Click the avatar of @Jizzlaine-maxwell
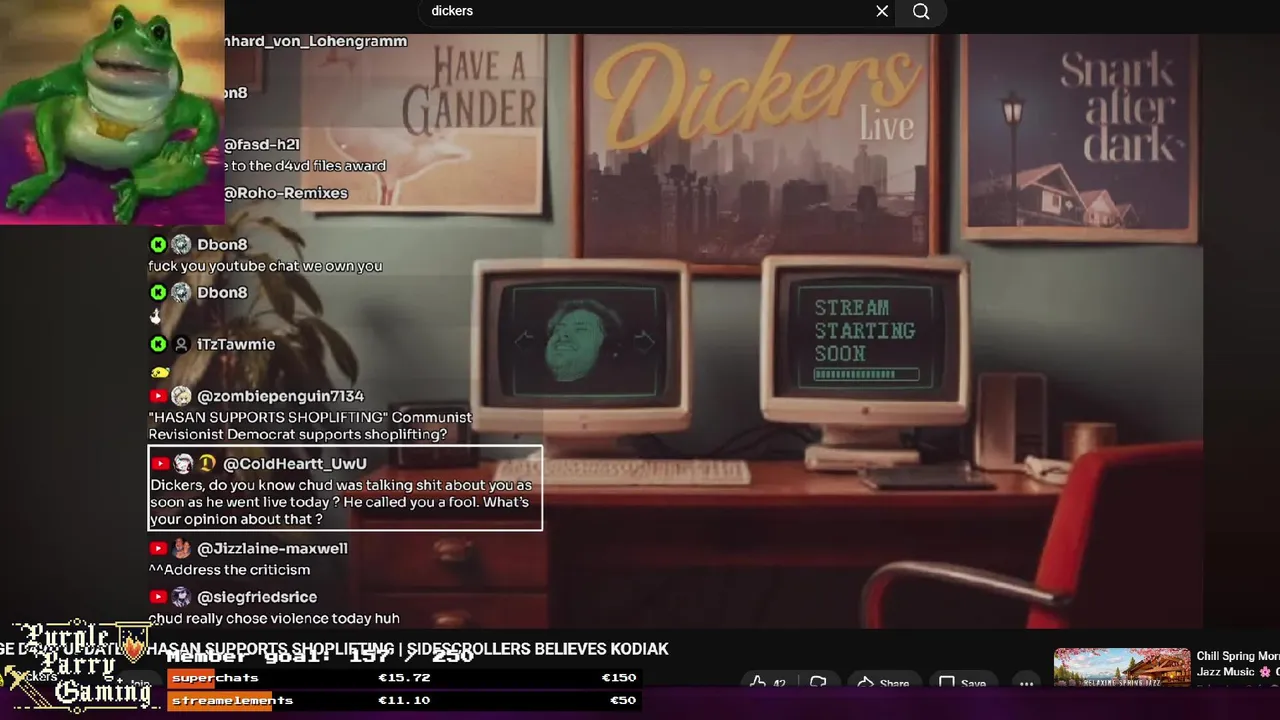Screen dimensions: 1280x720 pyautogui.click(x=181, y=548)
